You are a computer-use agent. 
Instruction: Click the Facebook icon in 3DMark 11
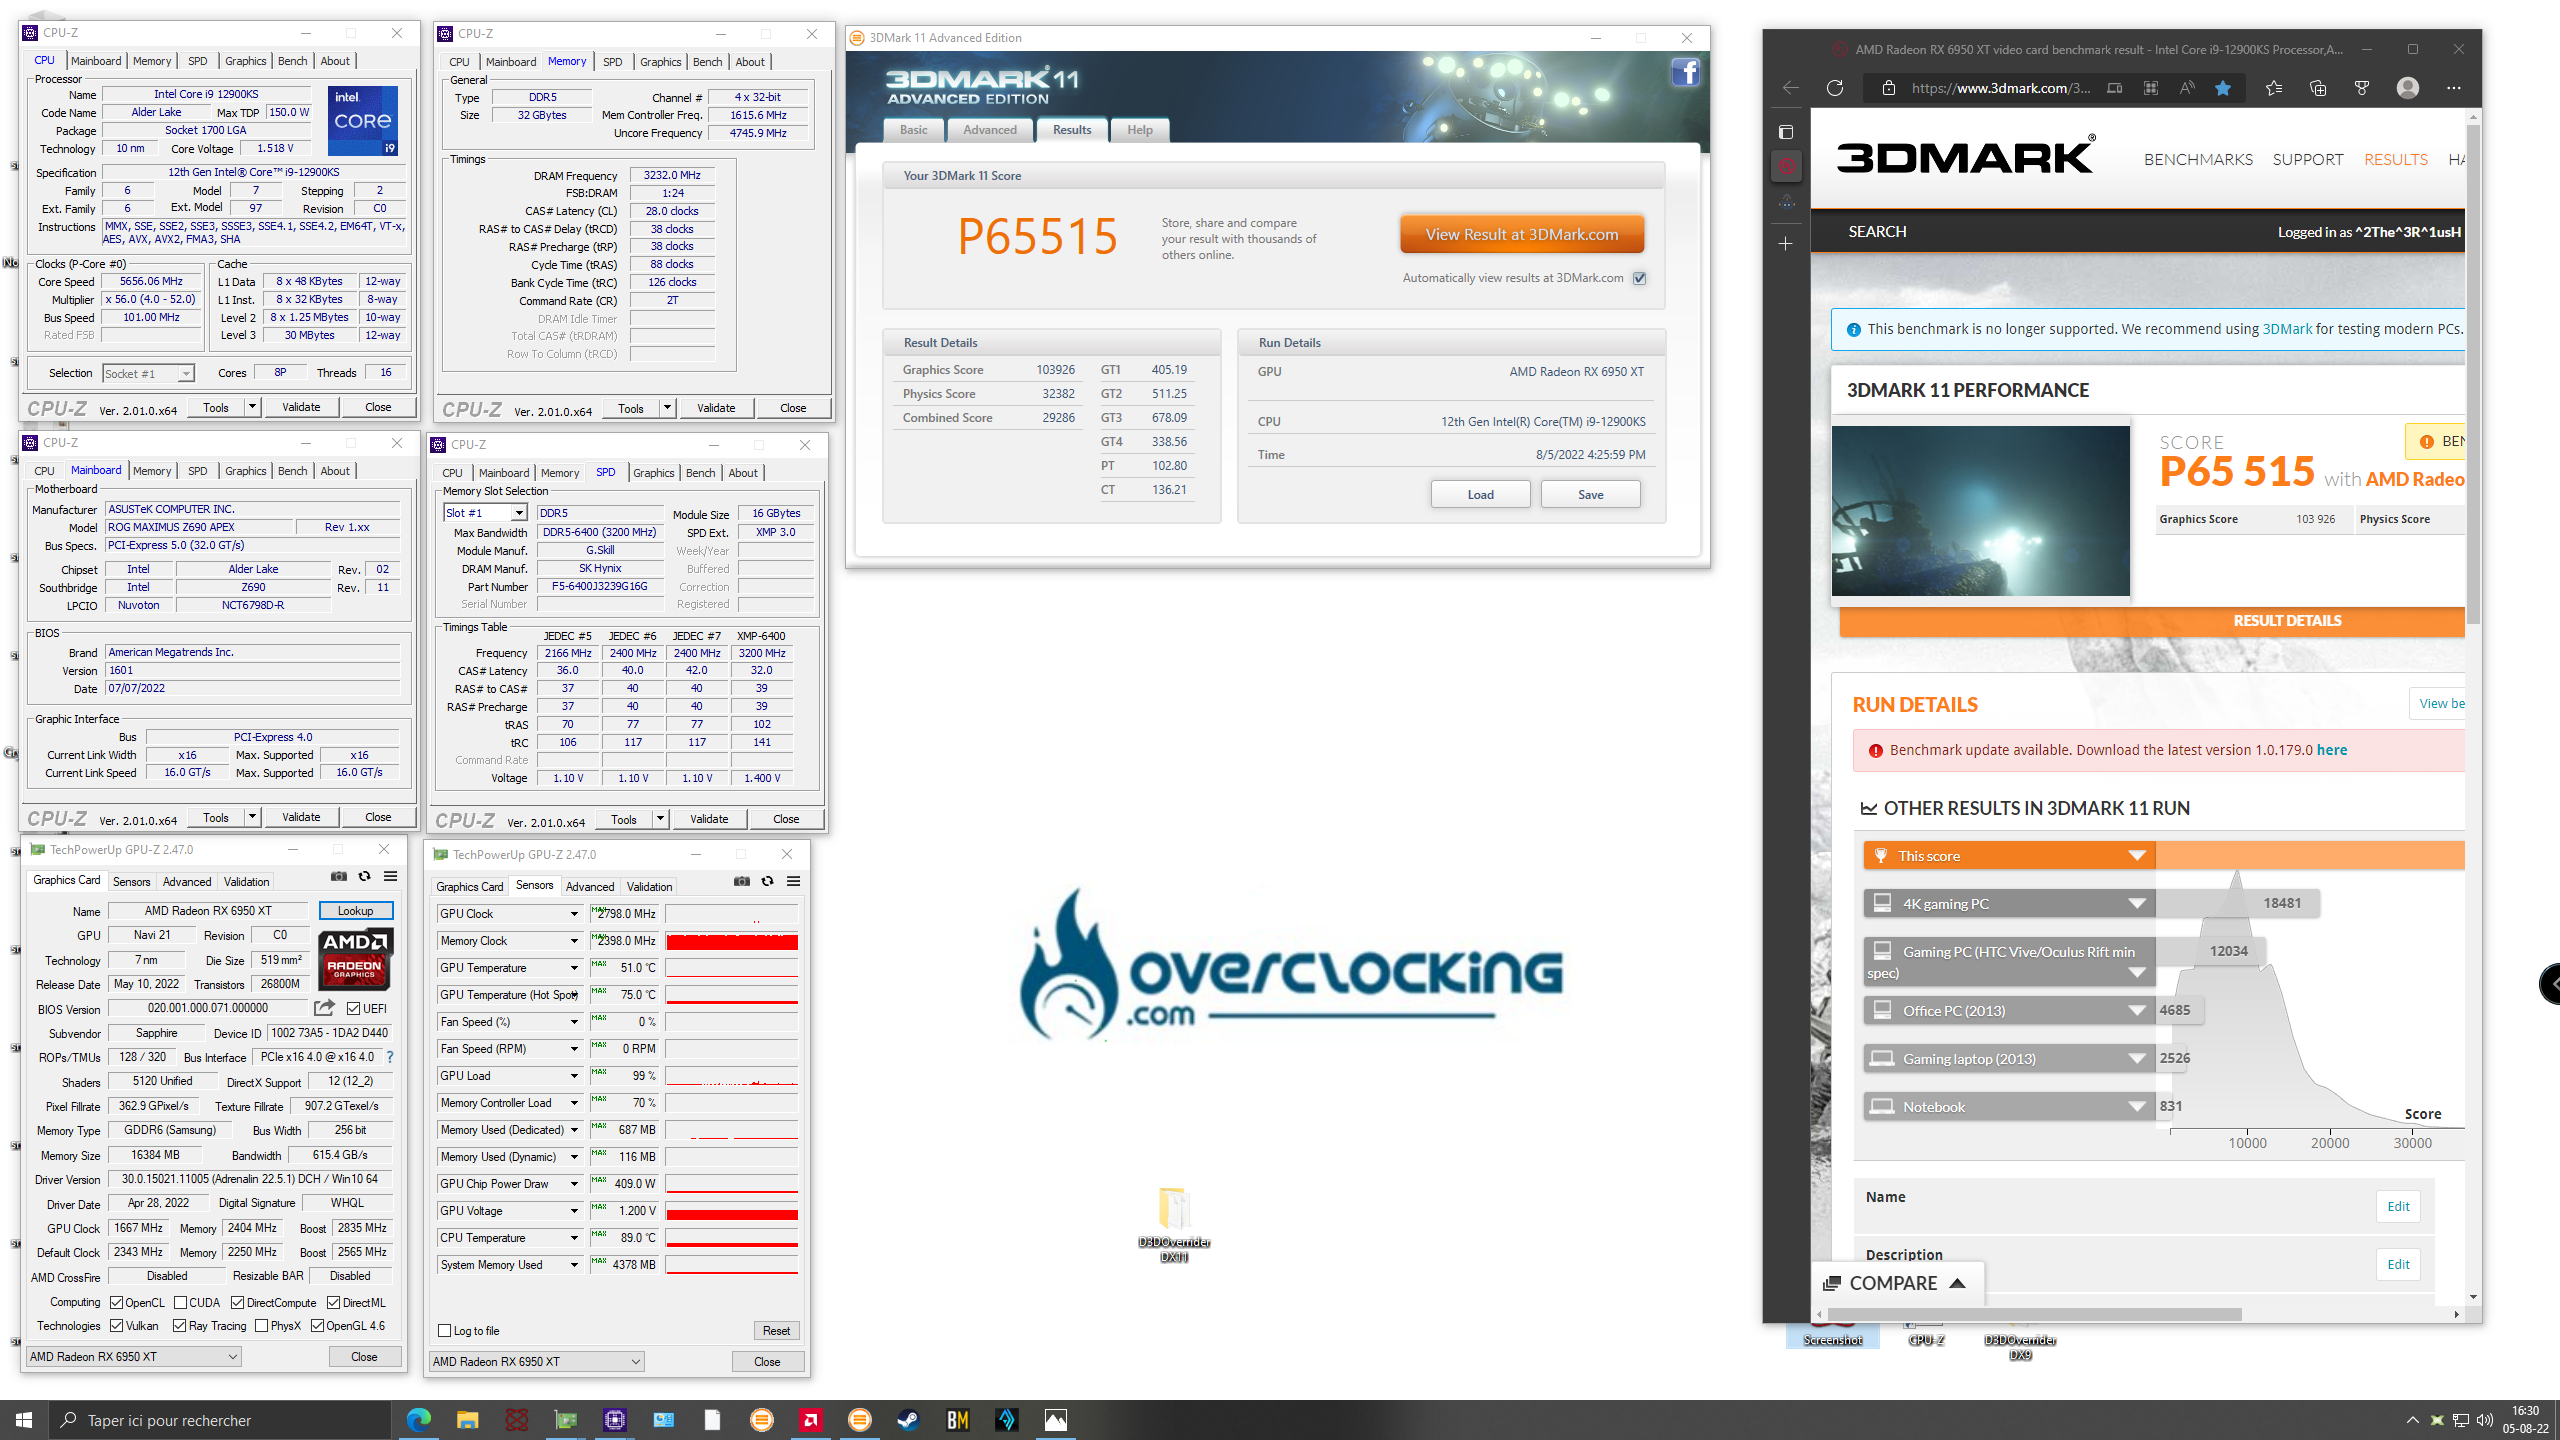click(x=1685, y=73)
